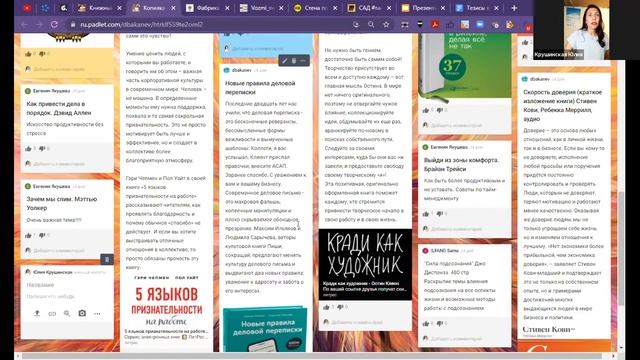Like the 'Сила подсознания' post

[426, 323]
